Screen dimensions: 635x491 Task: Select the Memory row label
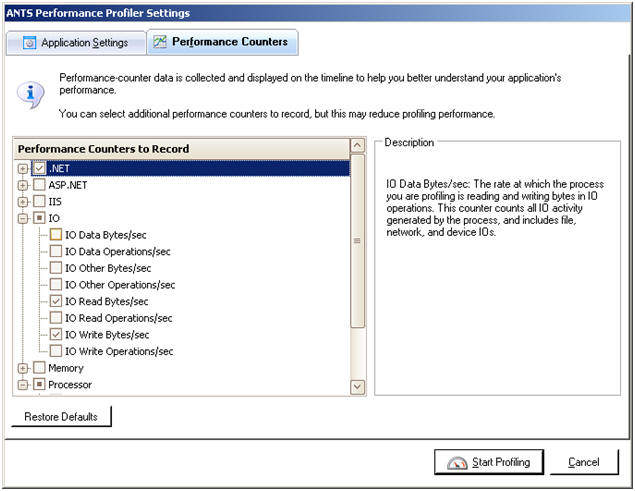pos(66,368)
